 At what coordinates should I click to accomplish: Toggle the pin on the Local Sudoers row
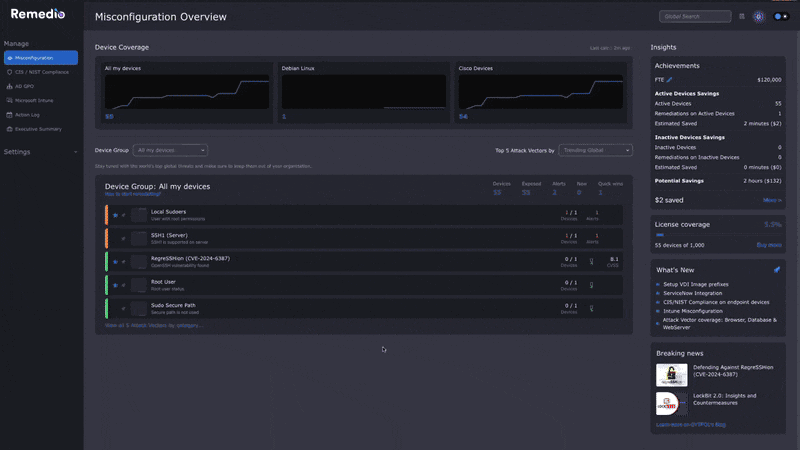coord(123,215)
